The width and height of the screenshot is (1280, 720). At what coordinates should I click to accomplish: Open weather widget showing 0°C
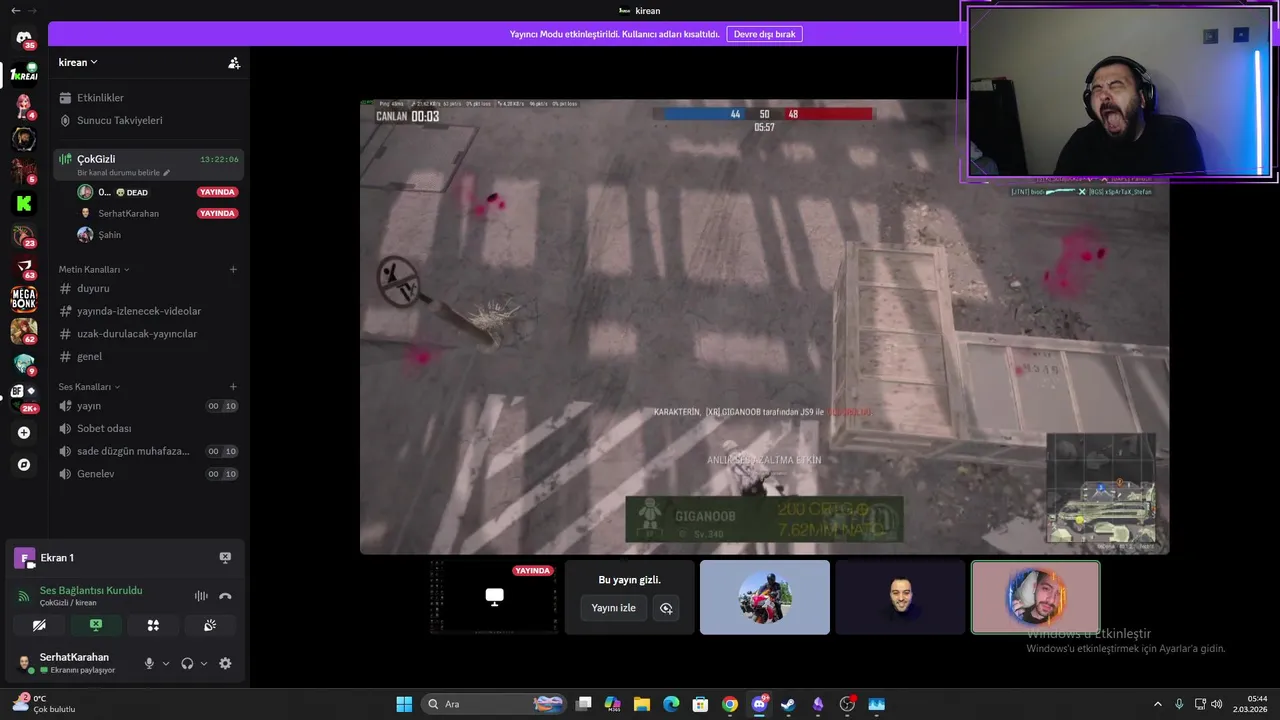pyautogui.click(x=44, y=704)
